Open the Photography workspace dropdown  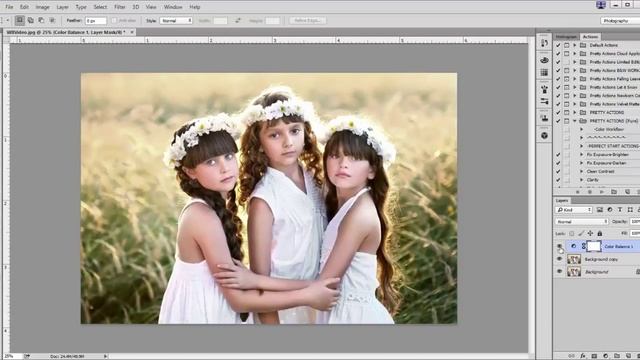tap(620, 20)
